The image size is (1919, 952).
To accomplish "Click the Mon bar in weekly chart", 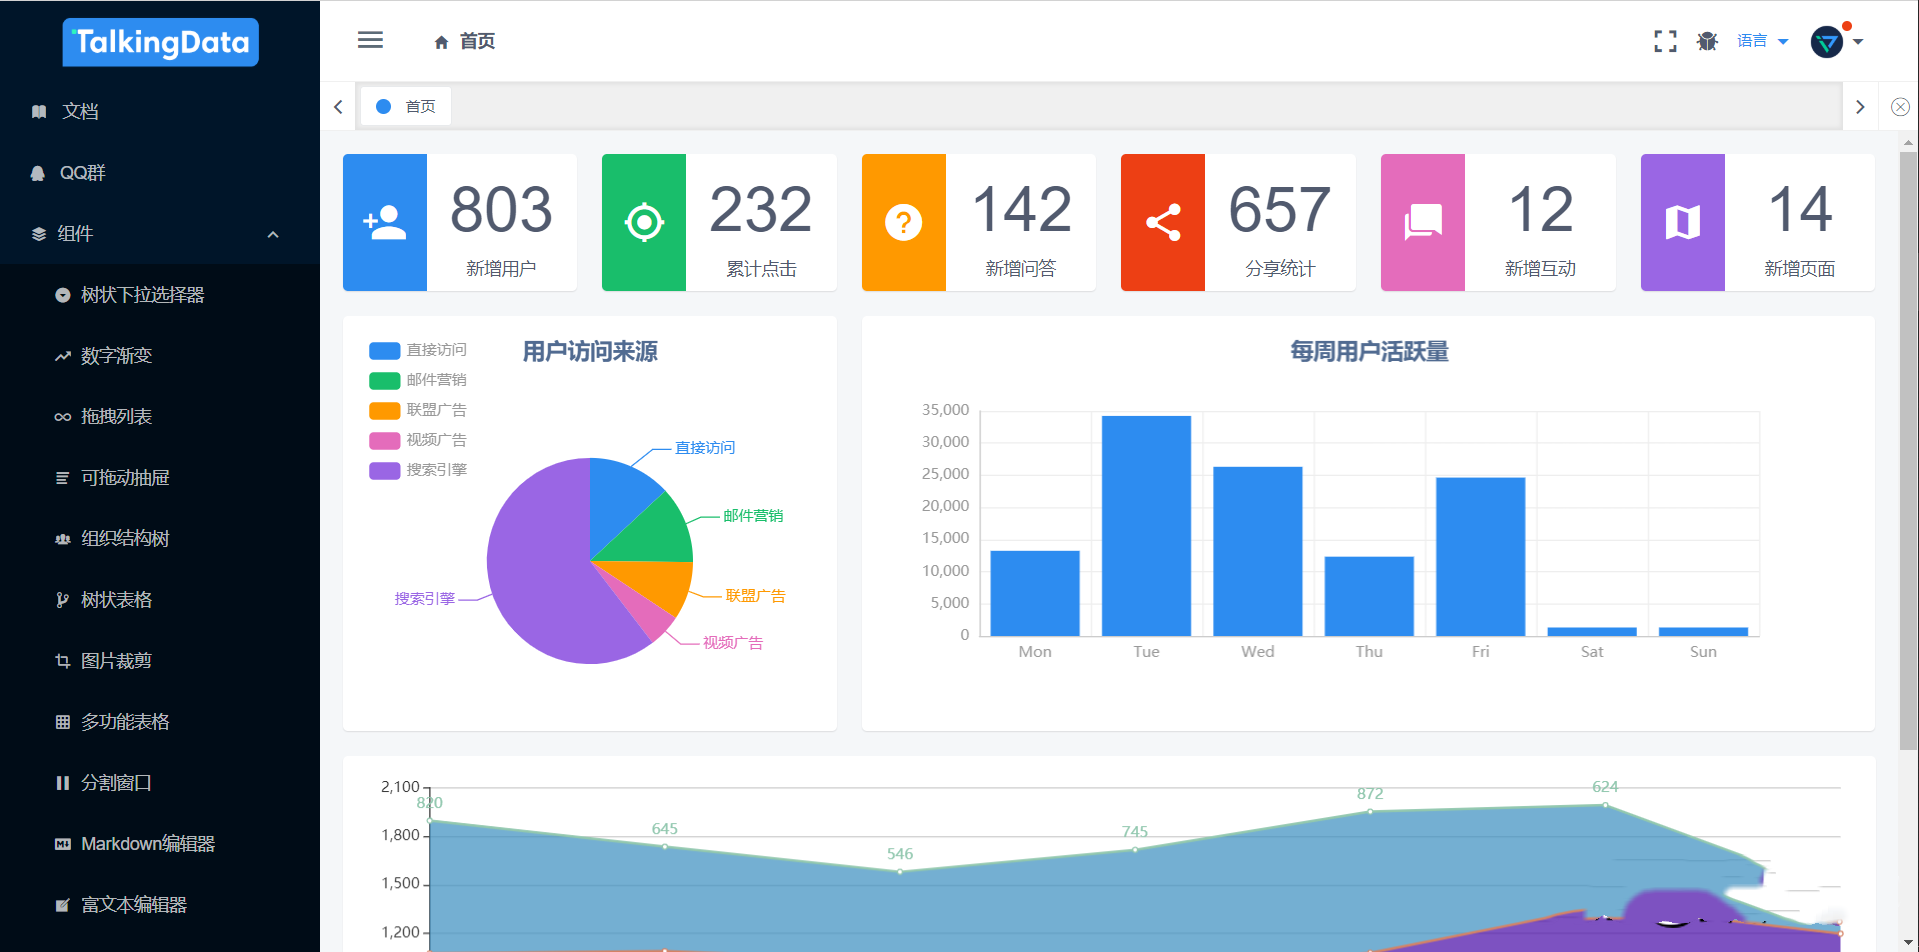I will [1035, 593].
